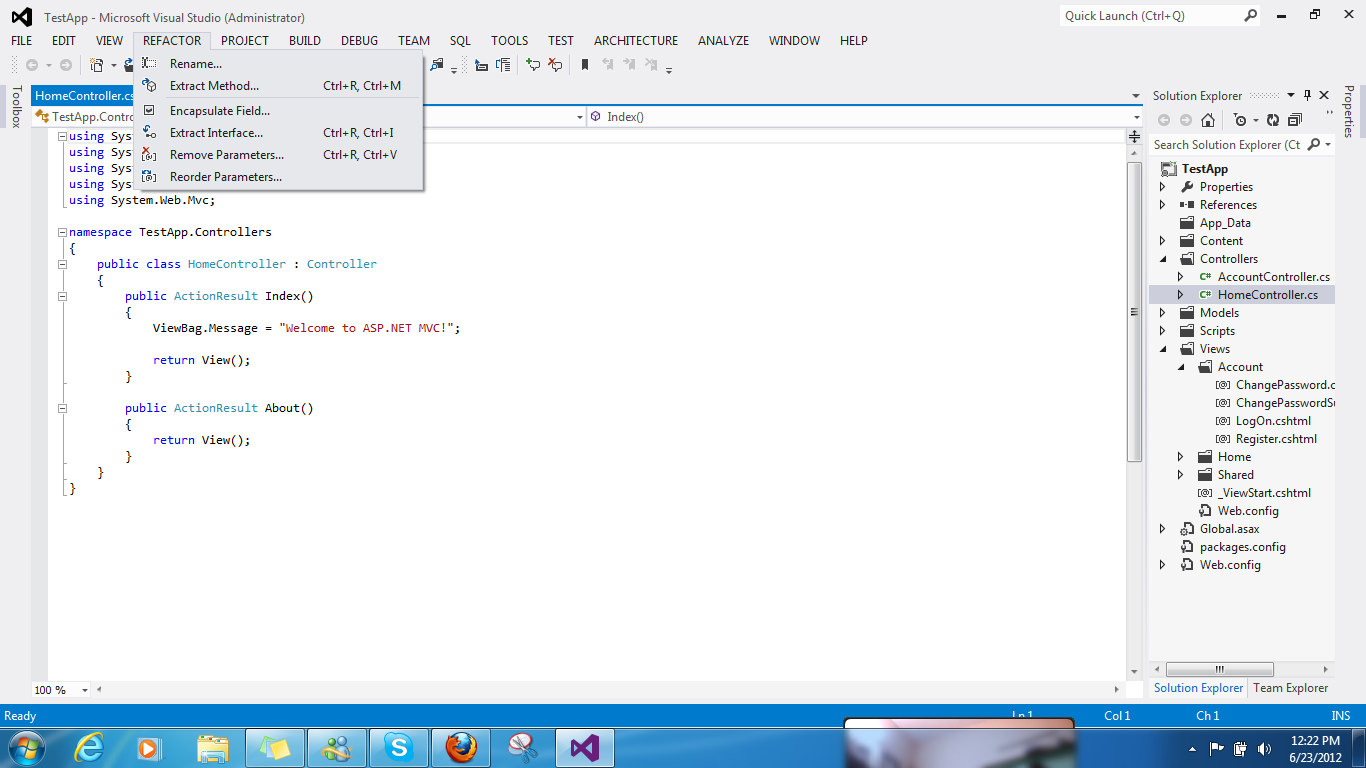1366x768 pixels.
Task: Toggle a bookmark using the bookmark toolbar icon
Action: [x=584, y=64]
